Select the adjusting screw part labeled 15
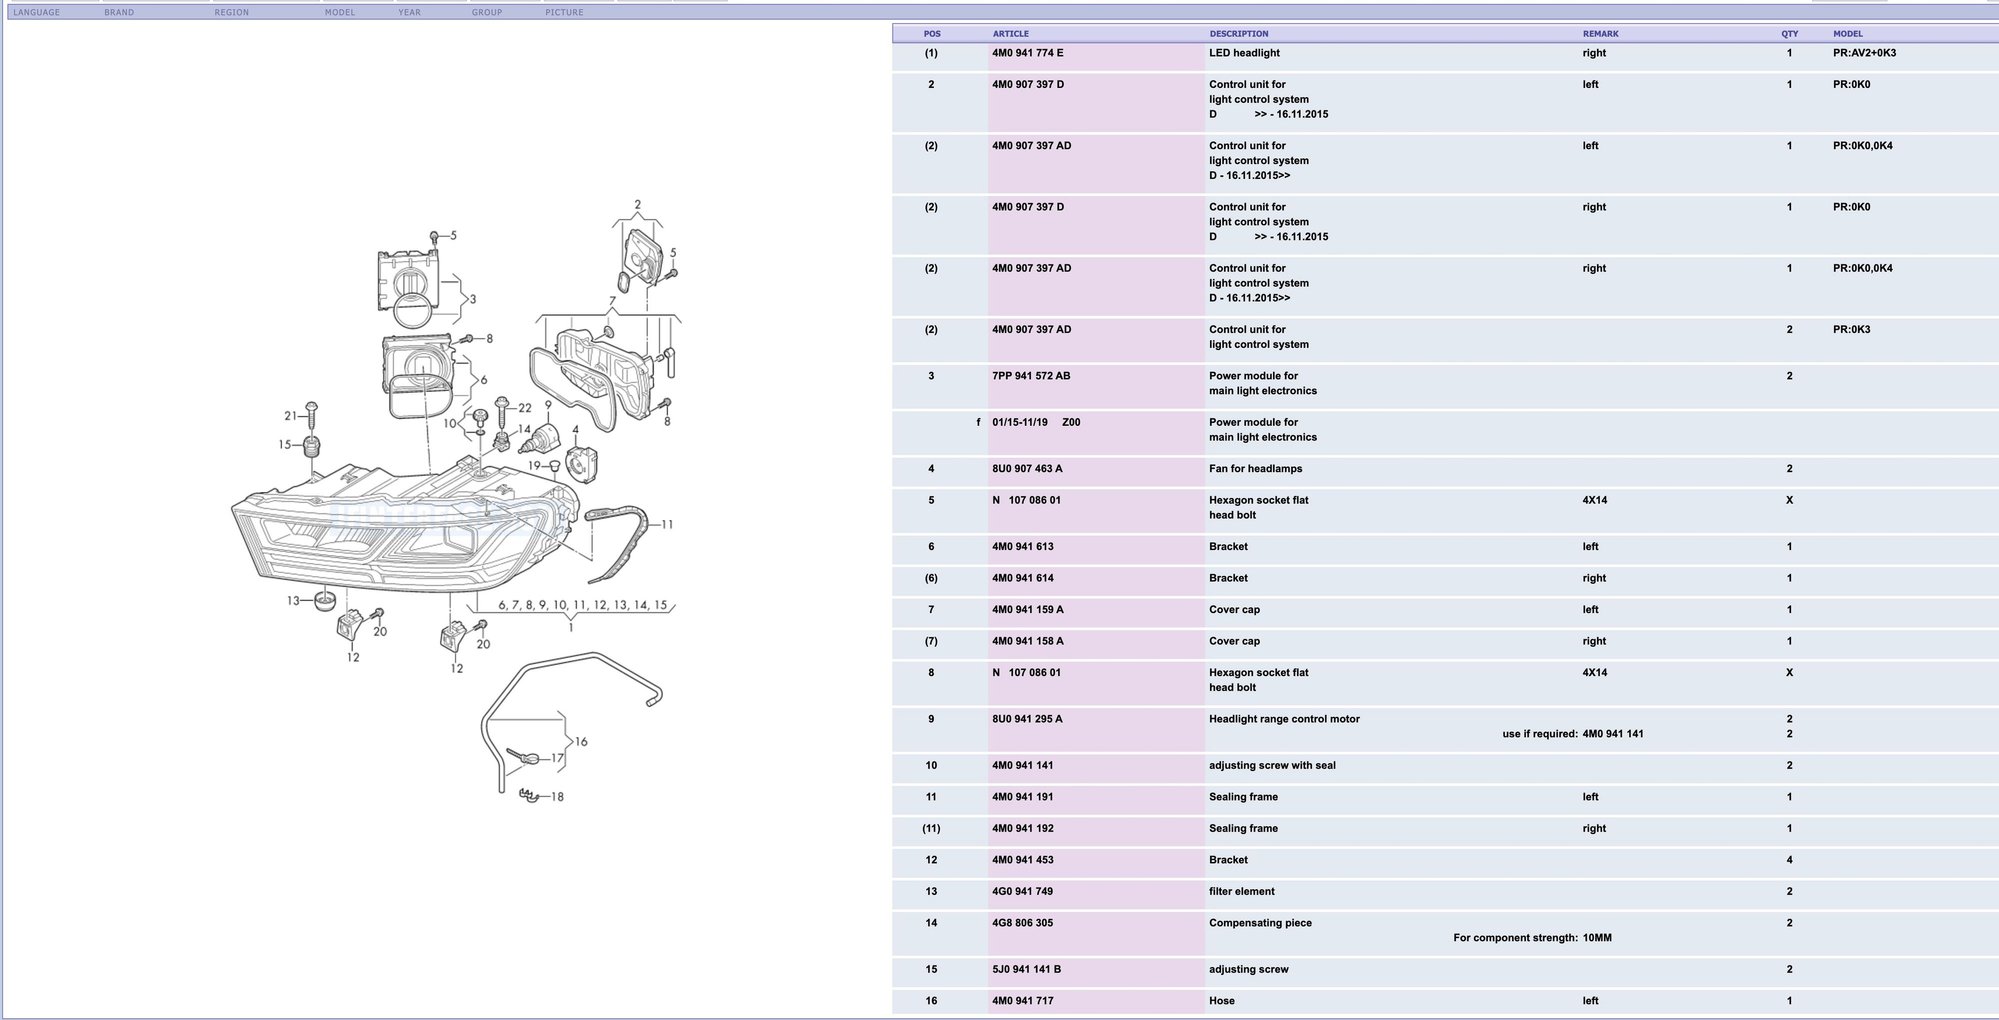The height and width of the screenshot is (1020, 1999). (310, 446)
